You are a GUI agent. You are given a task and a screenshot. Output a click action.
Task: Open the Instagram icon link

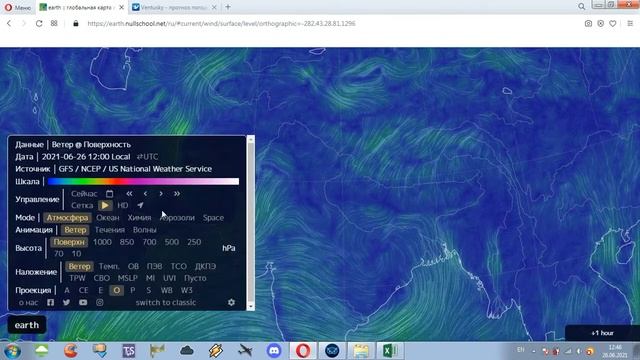100,302
